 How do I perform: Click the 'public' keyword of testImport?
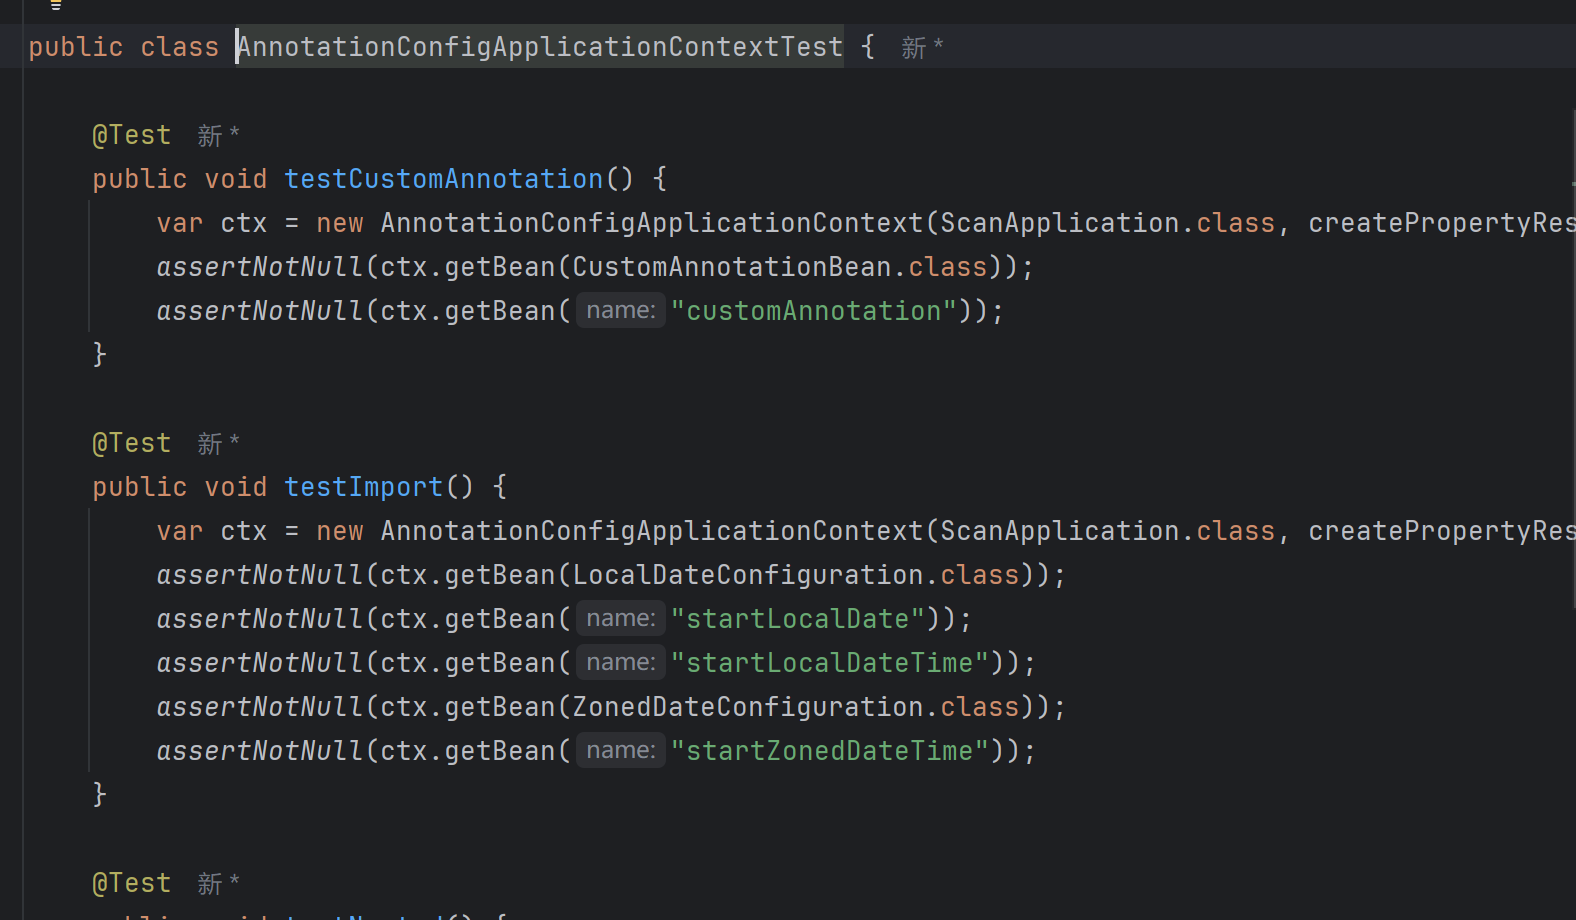pos(140,487)
